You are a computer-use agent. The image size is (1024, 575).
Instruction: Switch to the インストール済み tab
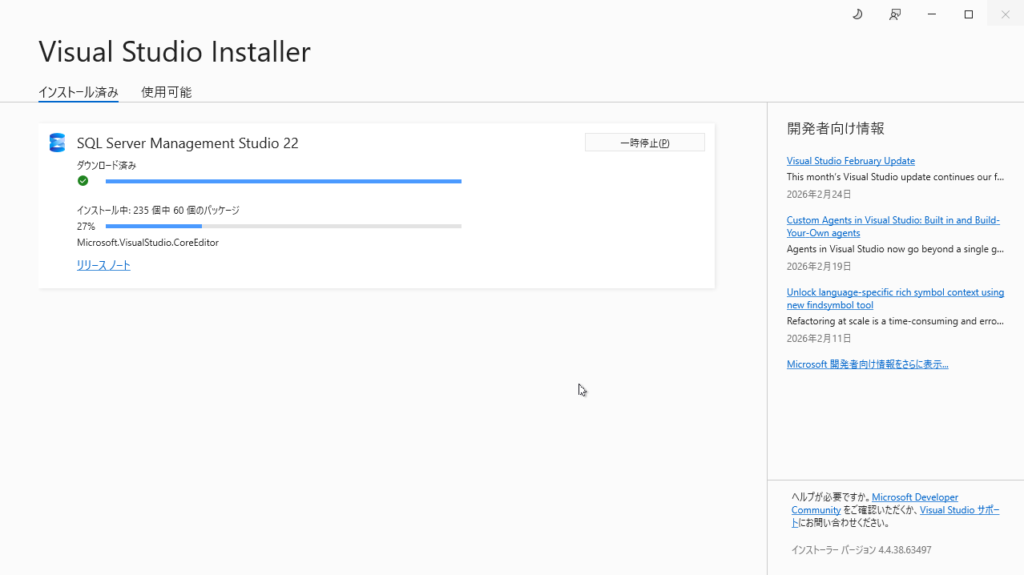coord(78,92)
